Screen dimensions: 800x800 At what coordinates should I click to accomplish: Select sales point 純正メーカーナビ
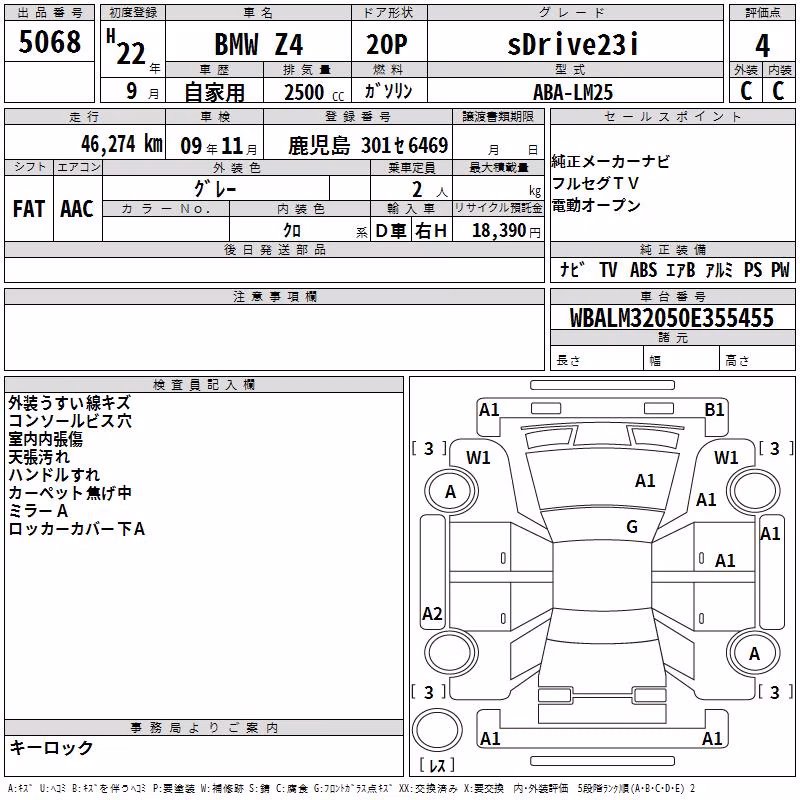[611, 162]
